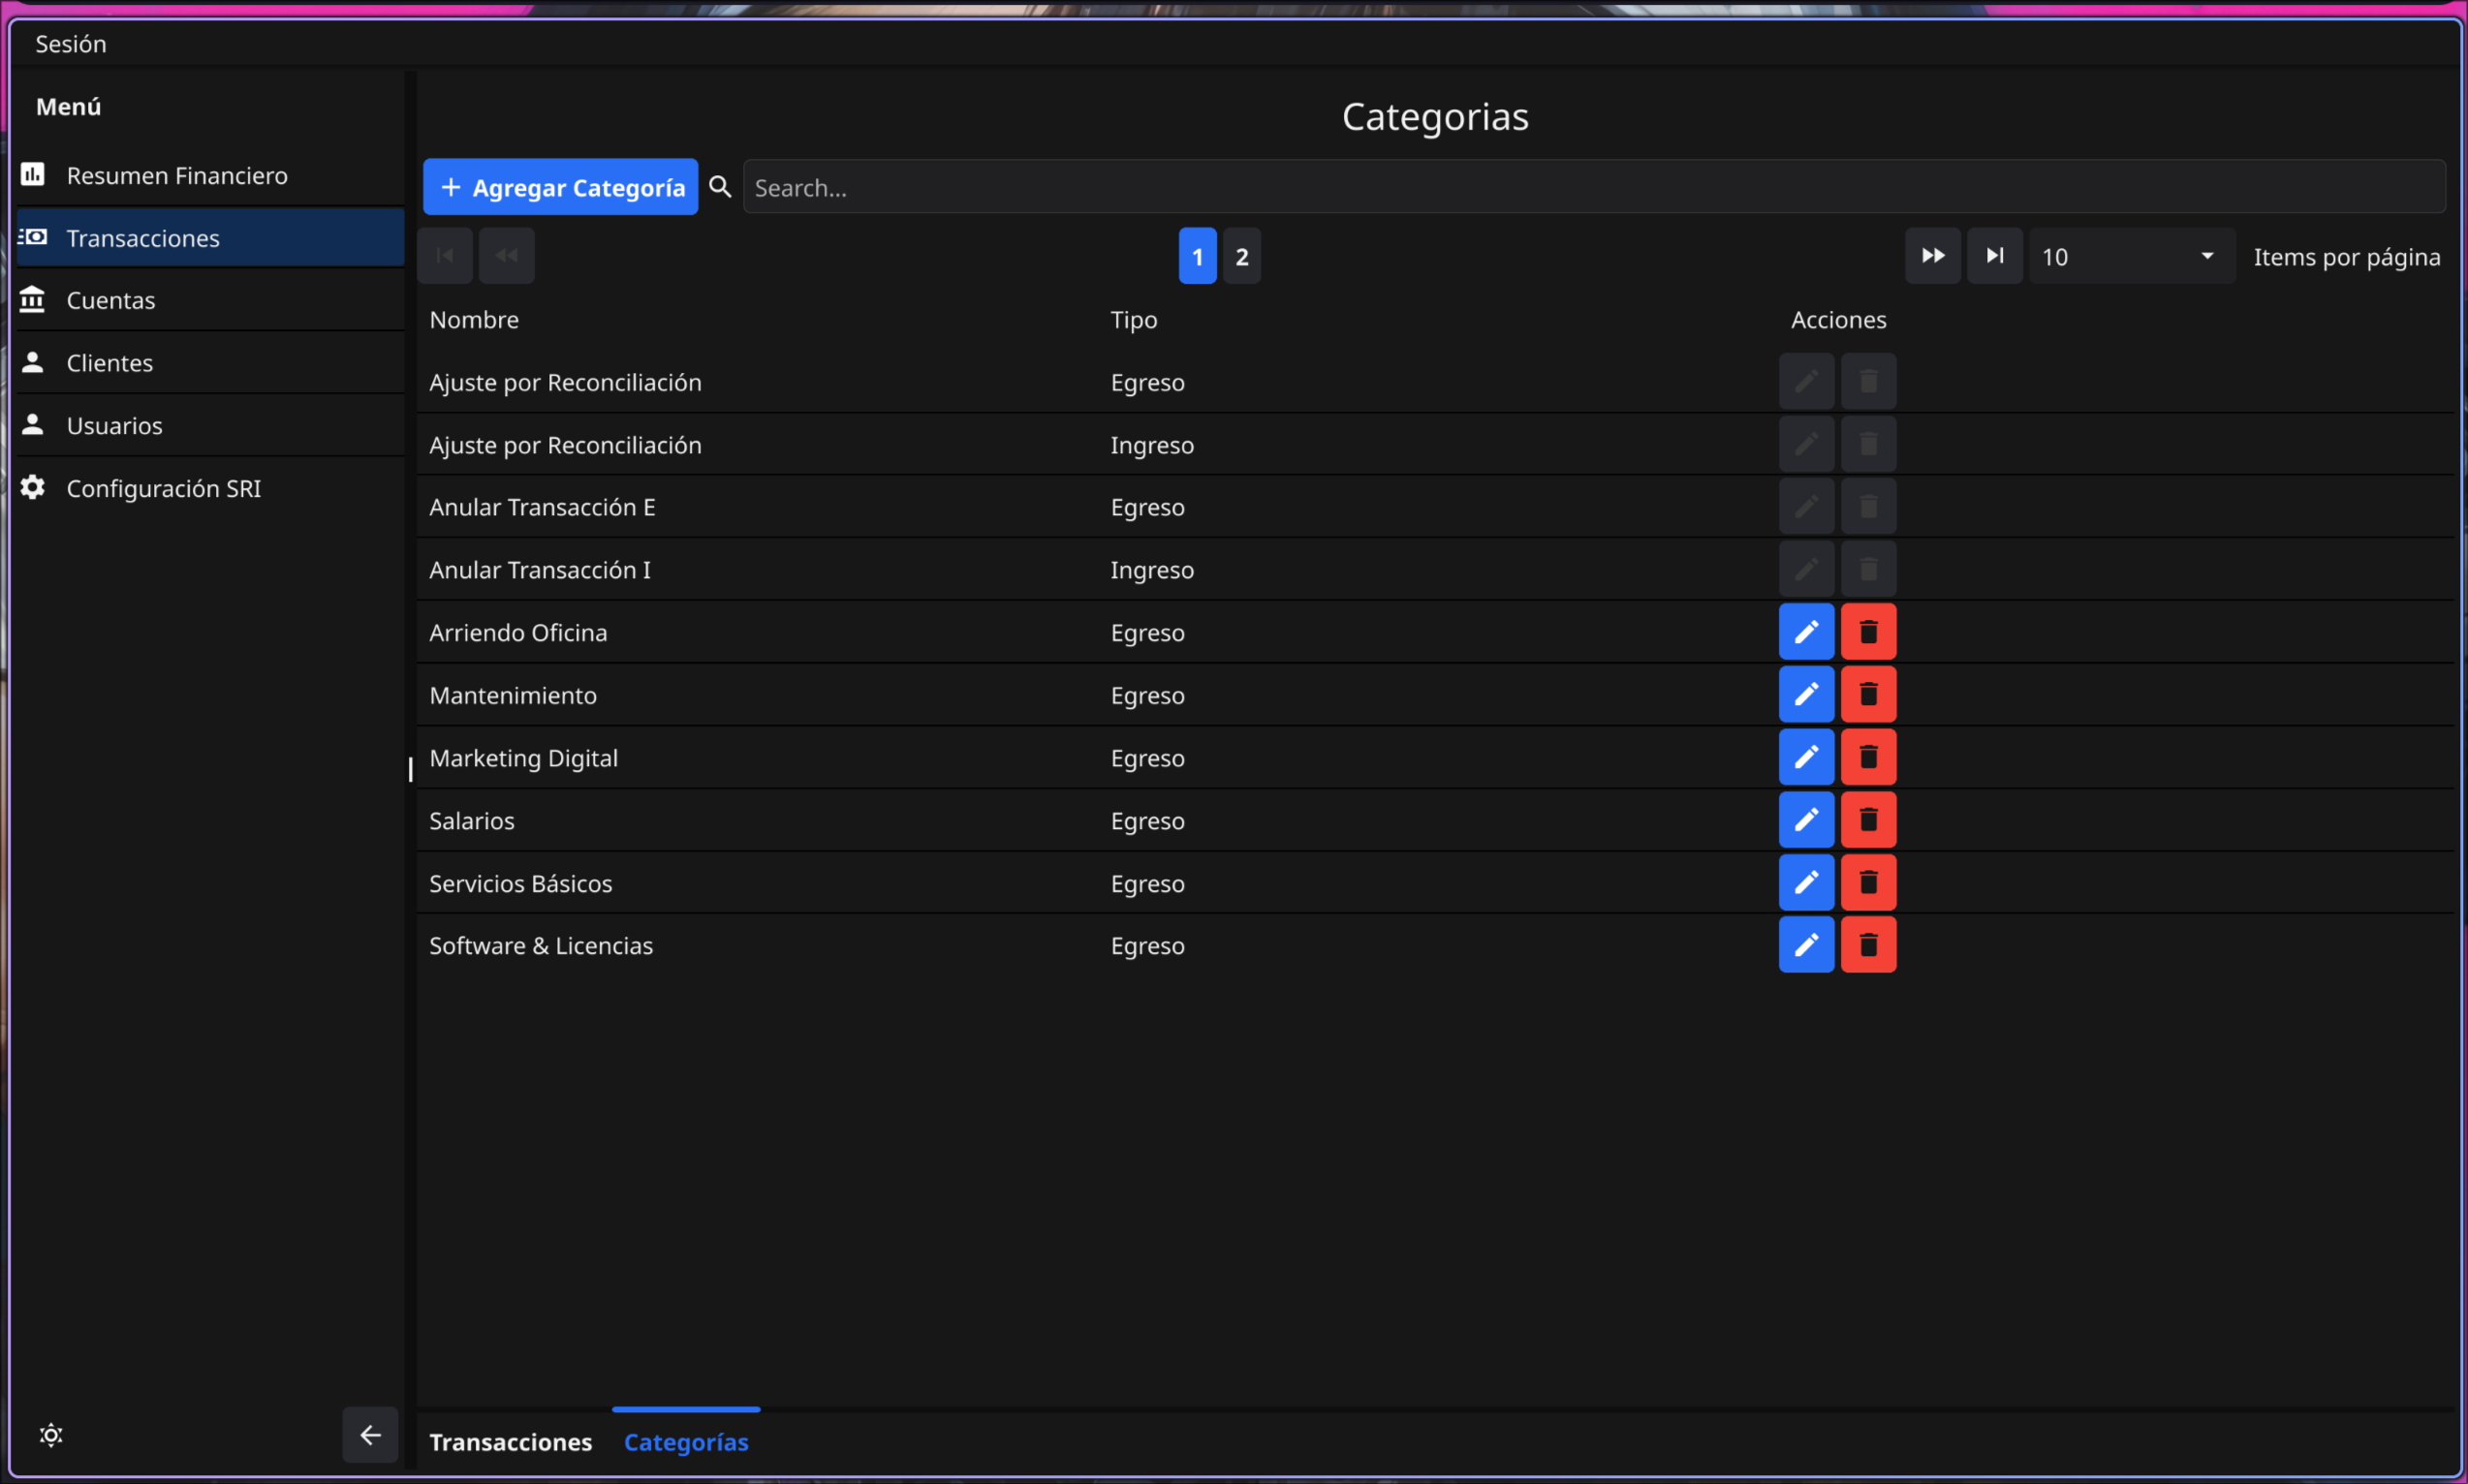Delete the Mantenimiento category
This screenshot has height=1484, width=2468.
pyautogui.click(x=1867, y=694)
